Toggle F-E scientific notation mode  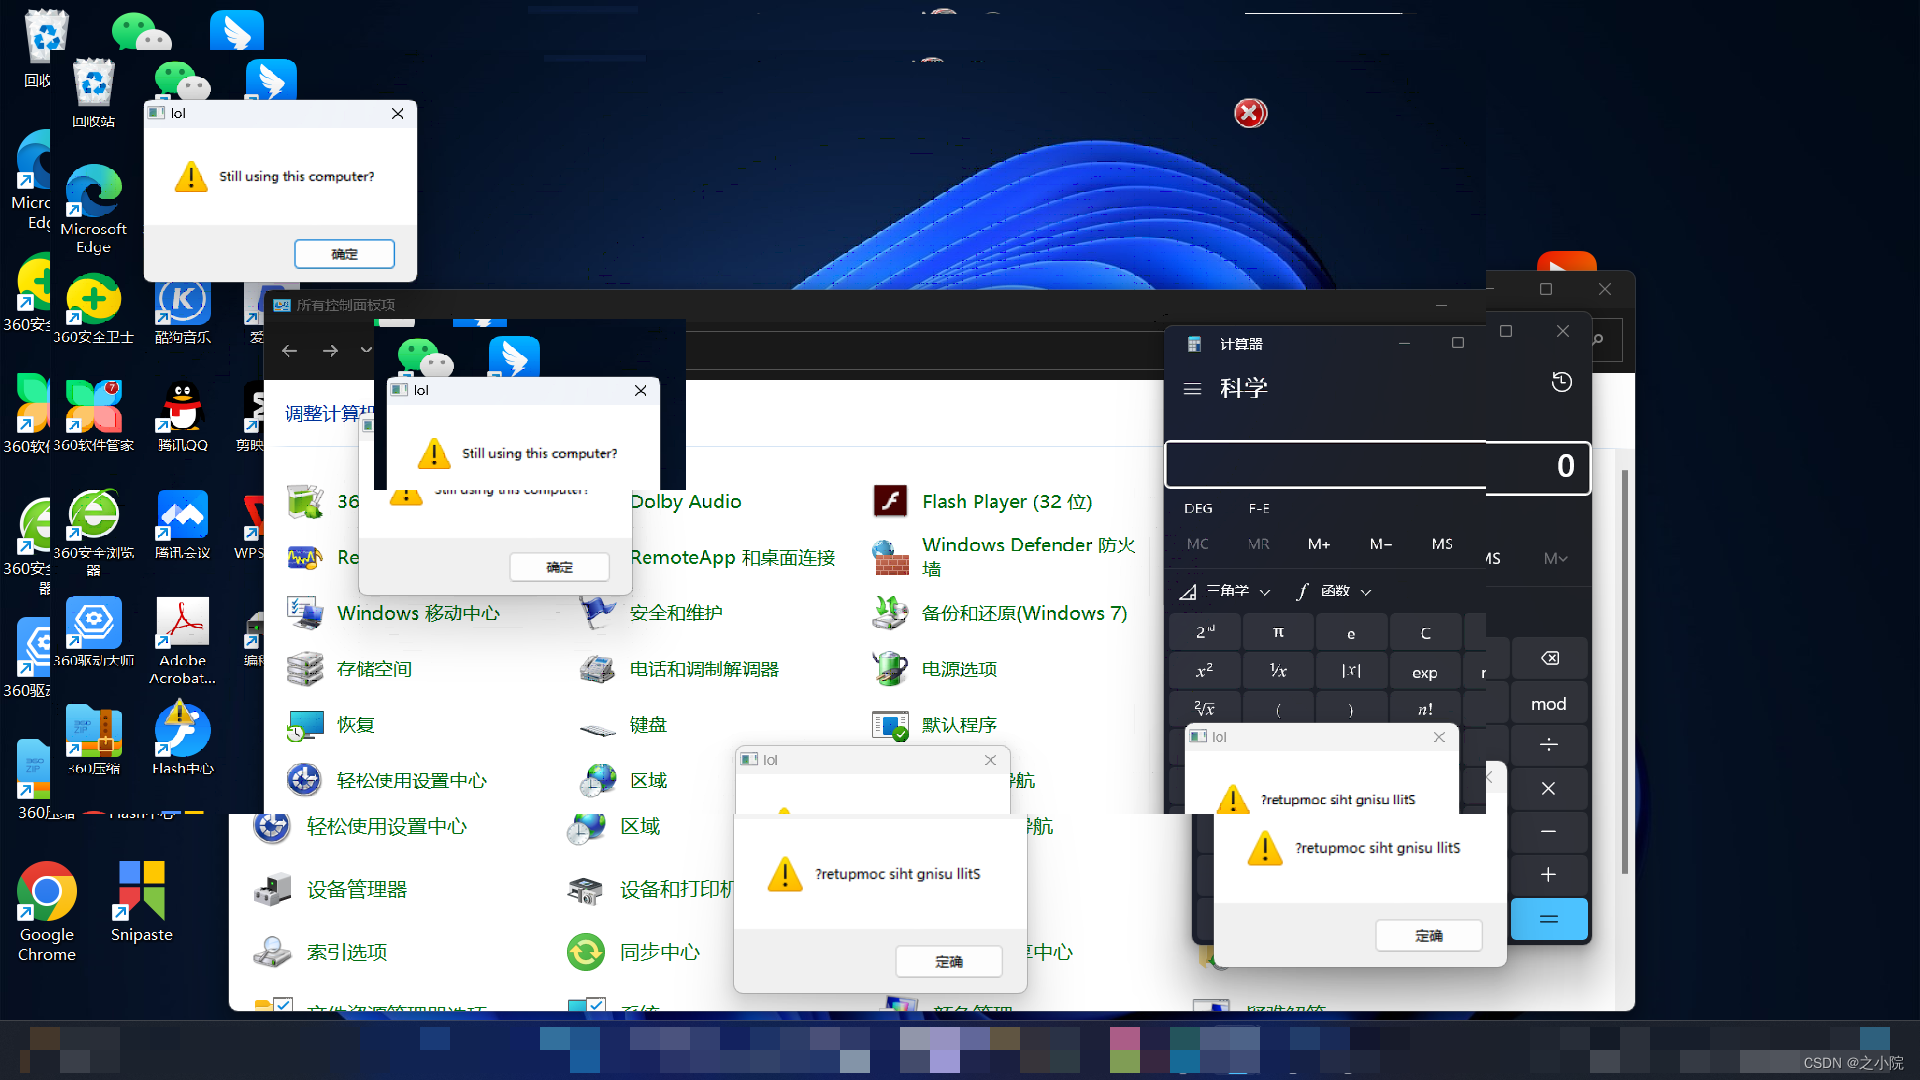tap(1259, 508)
